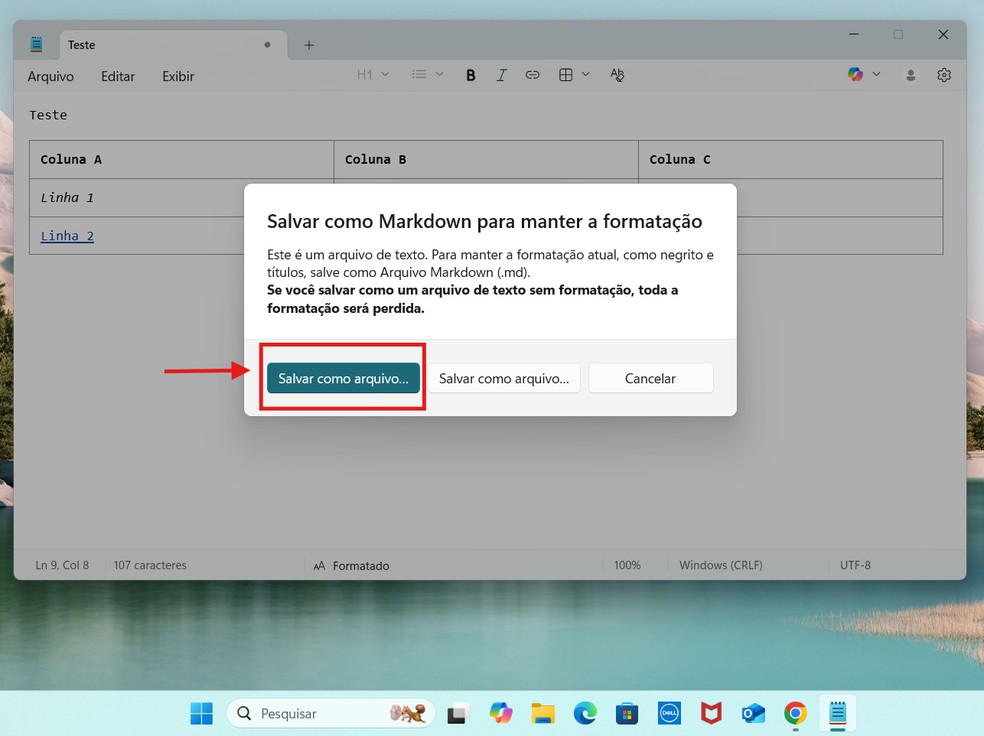Image resolution: width=984 pixels, height=736 pixels.
Task: Open the Copilot menu in Notepad toolbar
Action: click(864, 75)
